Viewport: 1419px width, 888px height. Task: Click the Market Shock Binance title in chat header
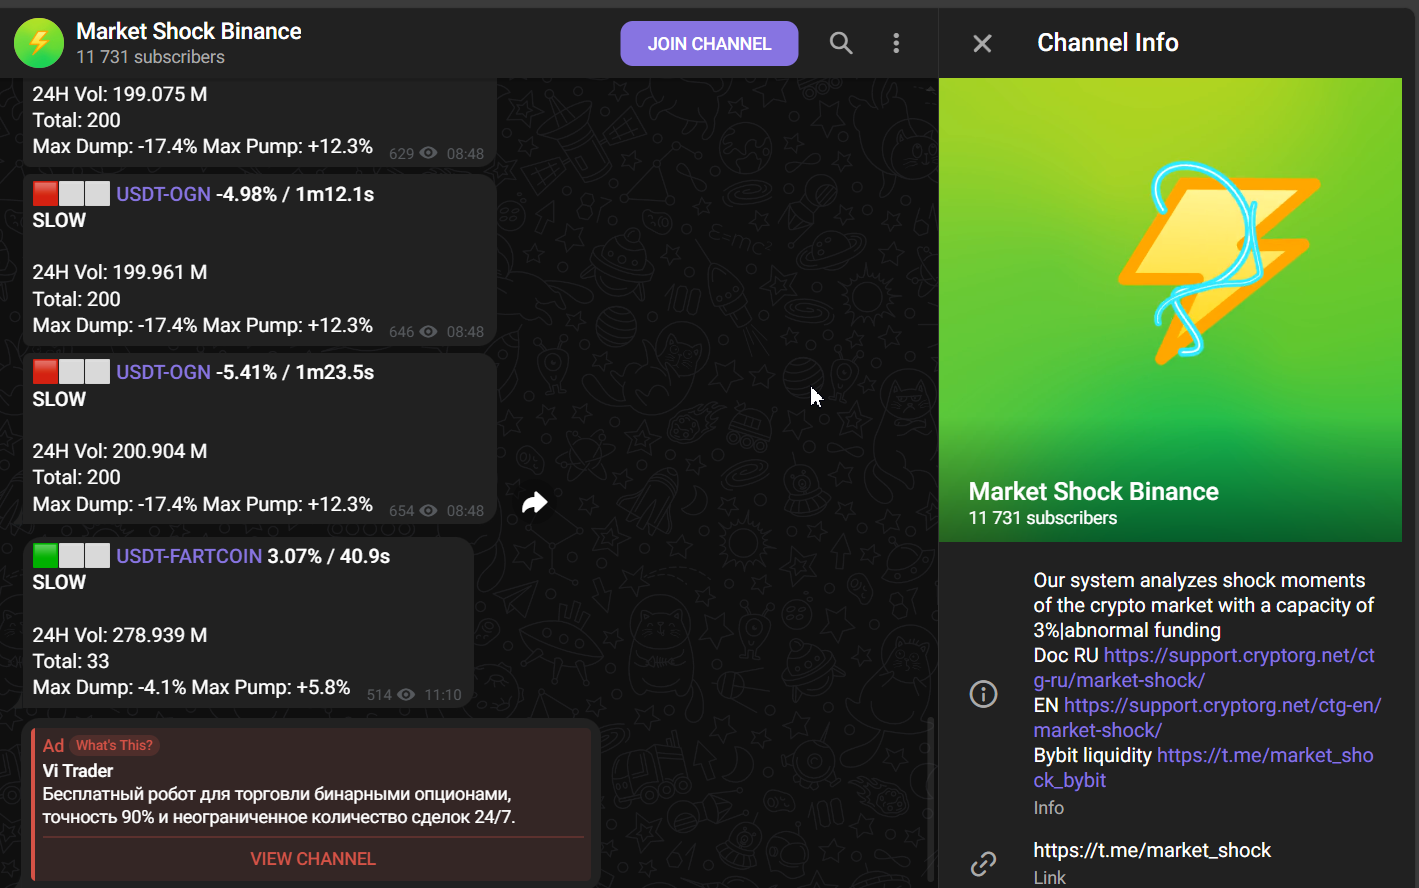[x=189, y=31]
